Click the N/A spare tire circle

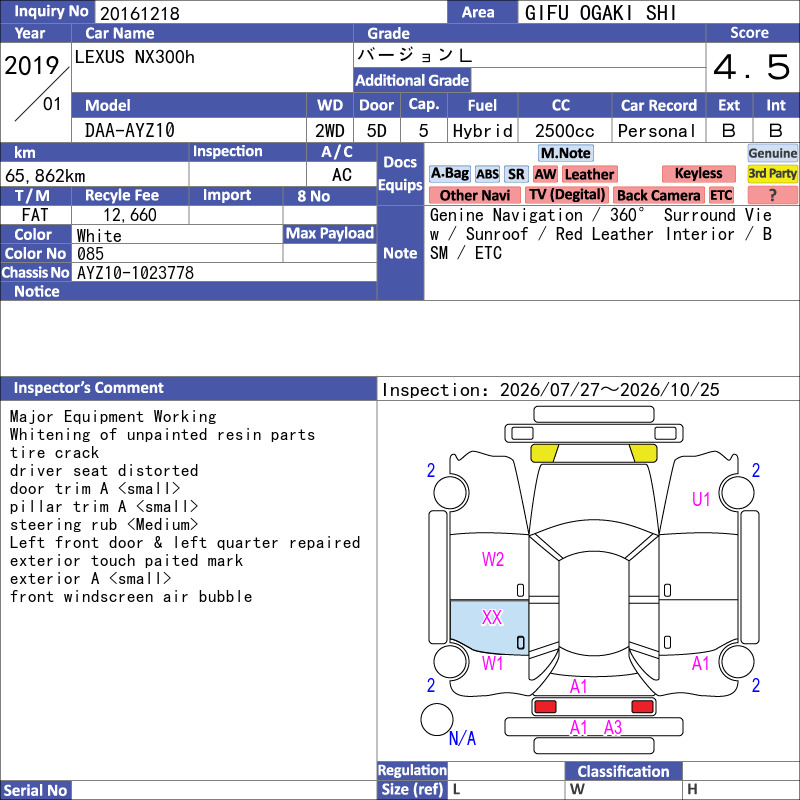[x=437, y=719]
